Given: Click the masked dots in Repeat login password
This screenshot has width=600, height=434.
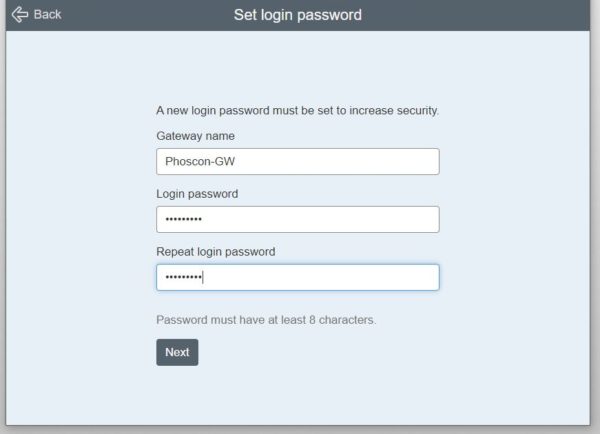Looking at the screenshot, I should [183, 277].
